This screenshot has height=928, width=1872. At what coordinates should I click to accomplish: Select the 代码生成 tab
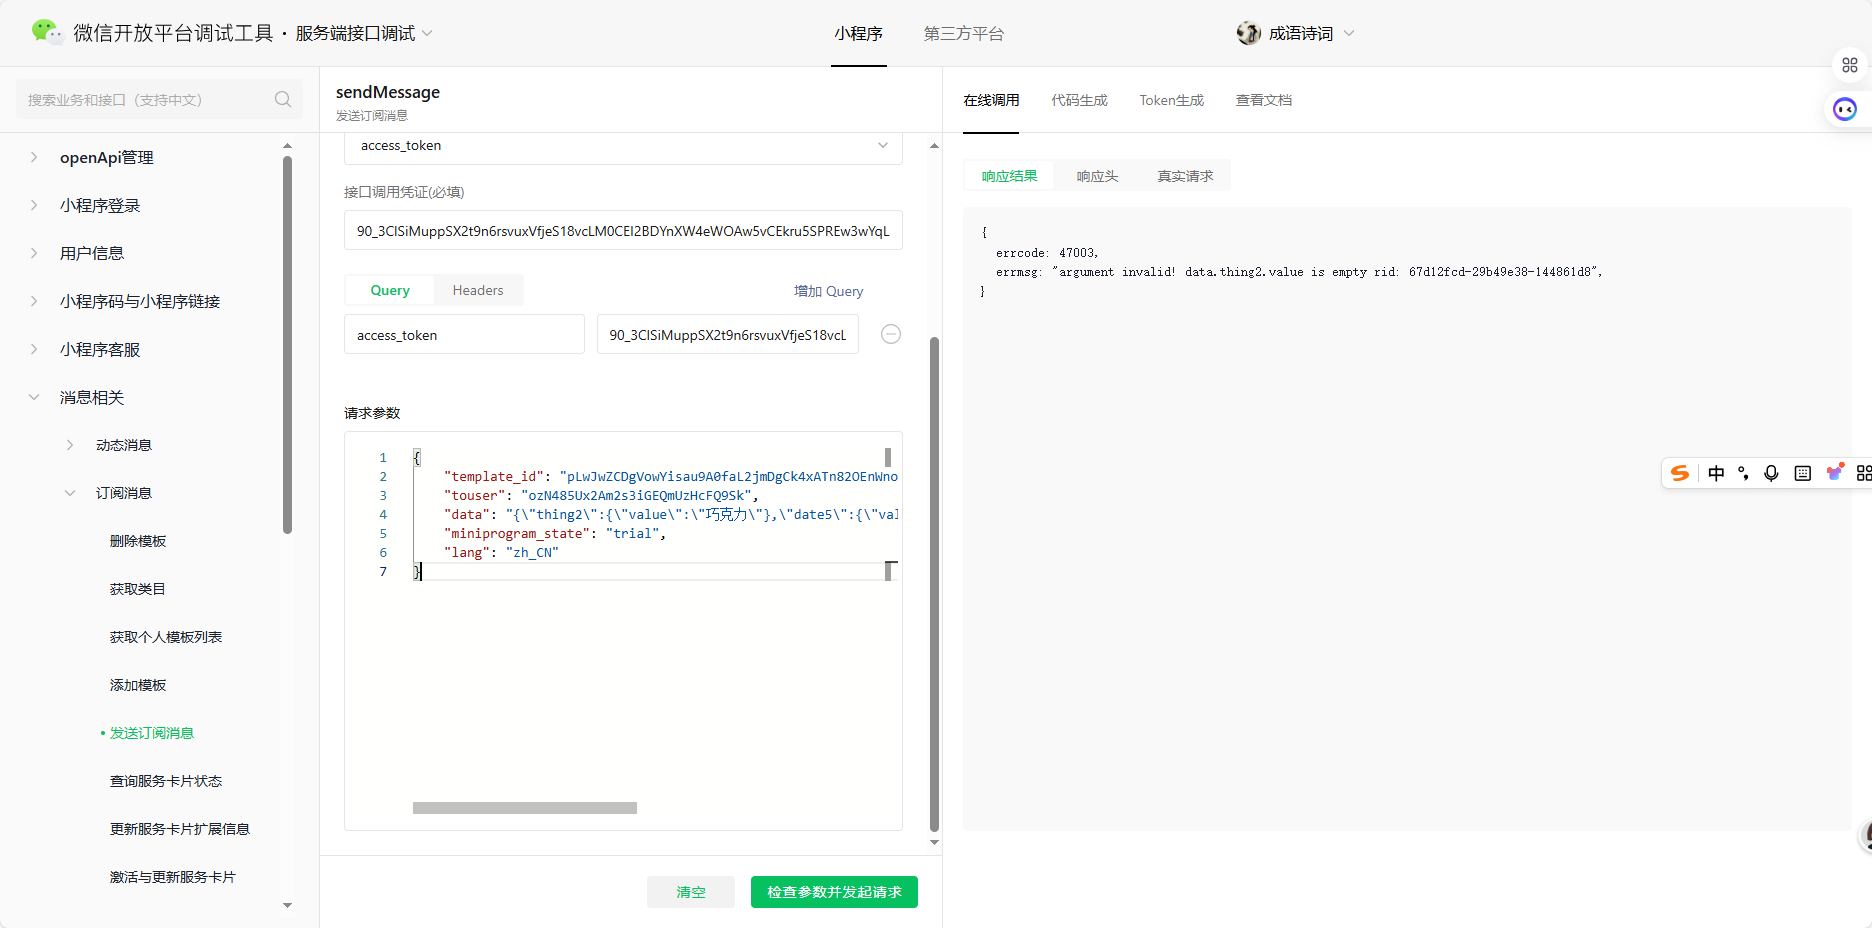pyautogui.click(x=1079, y=100)
